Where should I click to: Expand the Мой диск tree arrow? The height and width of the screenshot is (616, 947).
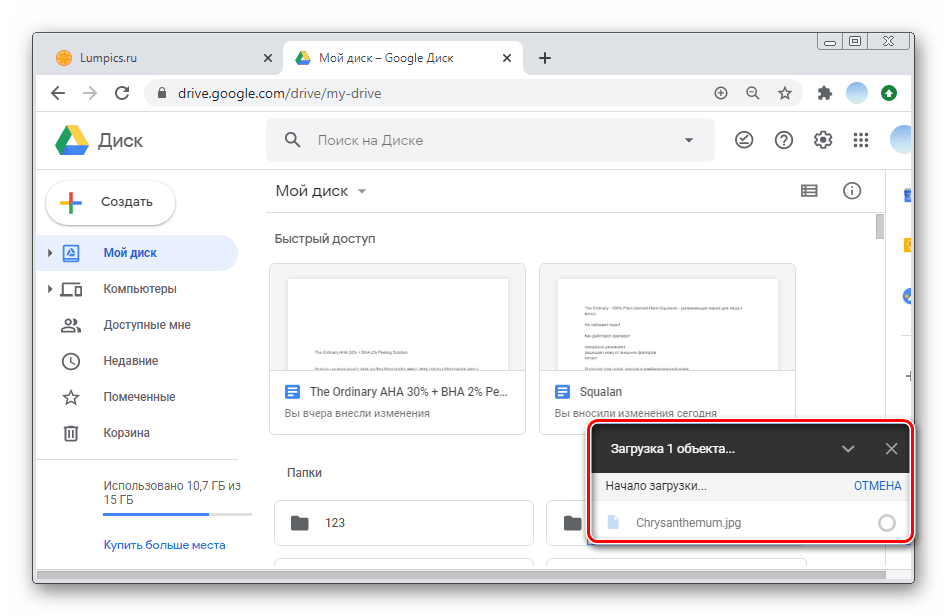(50, 253)
